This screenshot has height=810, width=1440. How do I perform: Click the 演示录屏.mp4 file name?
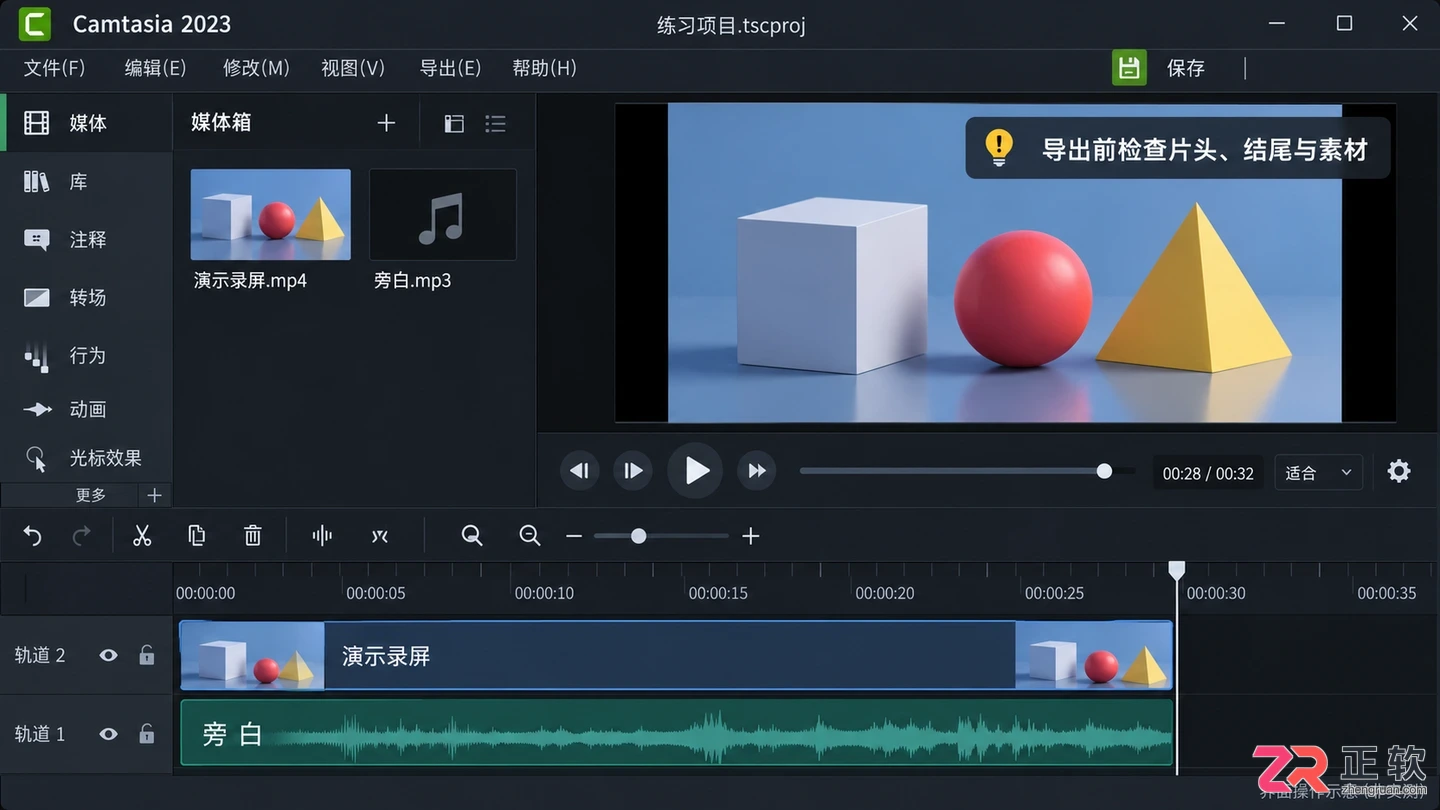(250, 281)
